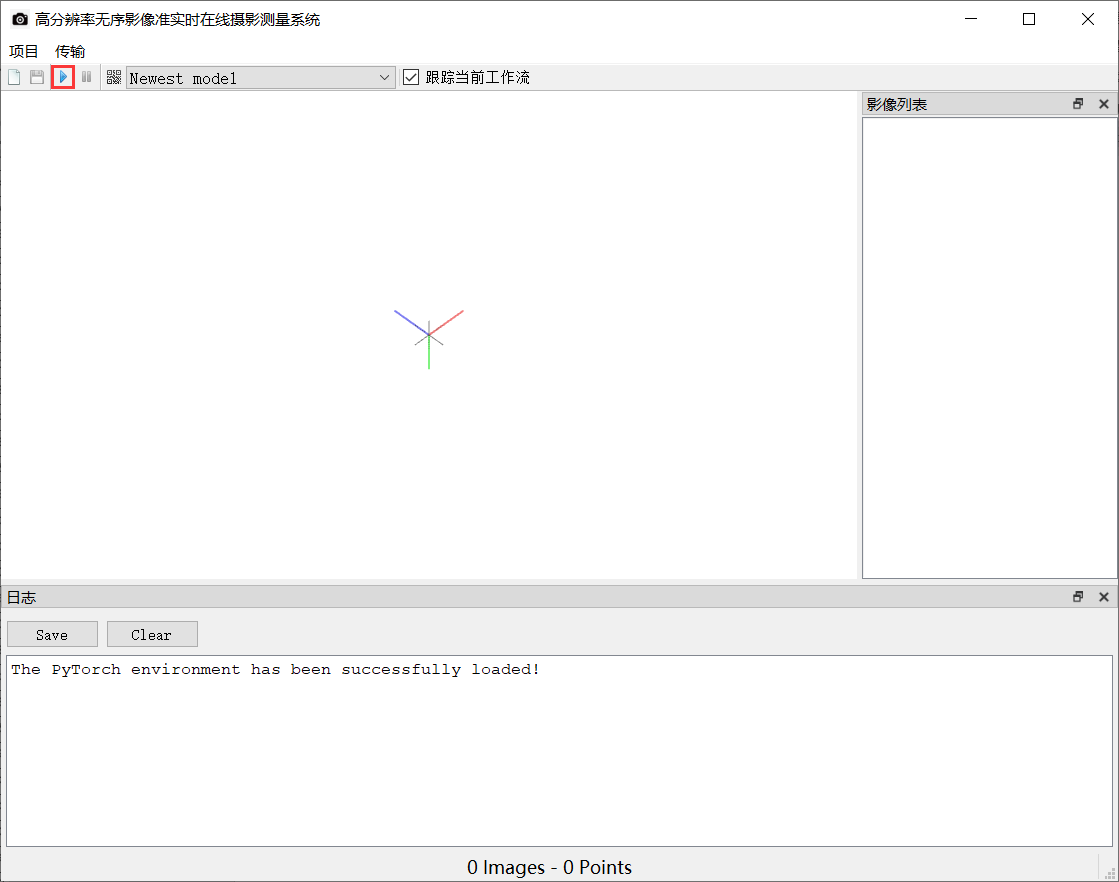
Task: Open the 传输 menu
Action: (x=68, y=51)
